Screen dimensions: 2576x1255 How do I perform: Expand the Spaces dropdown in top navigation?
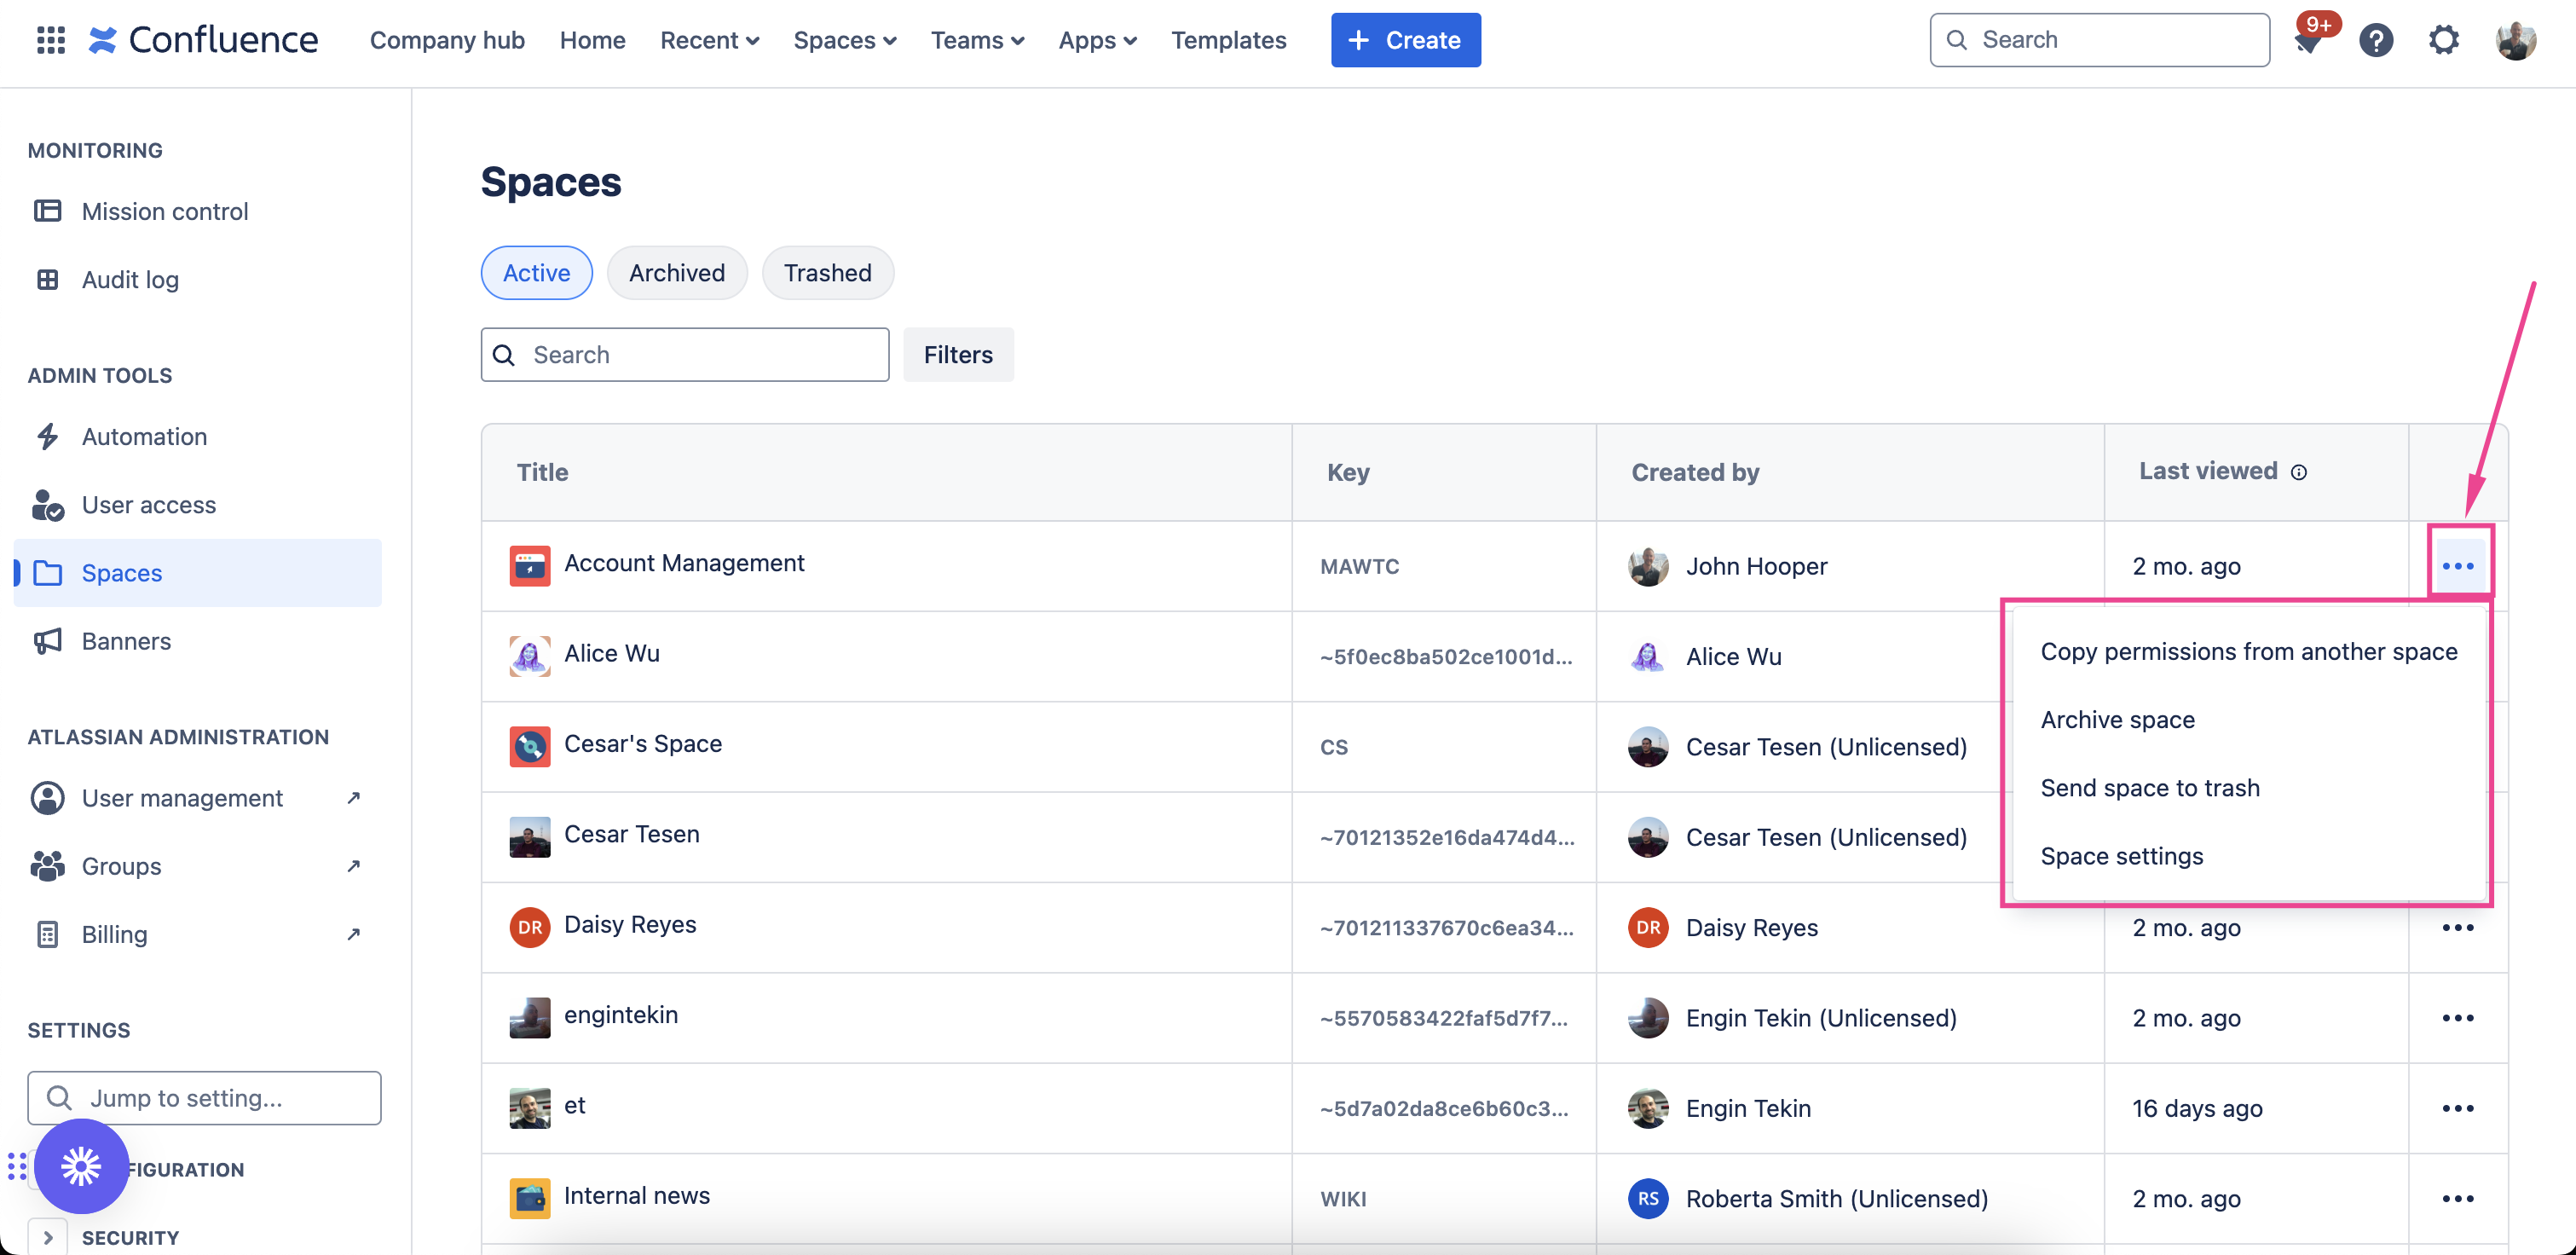845,40
